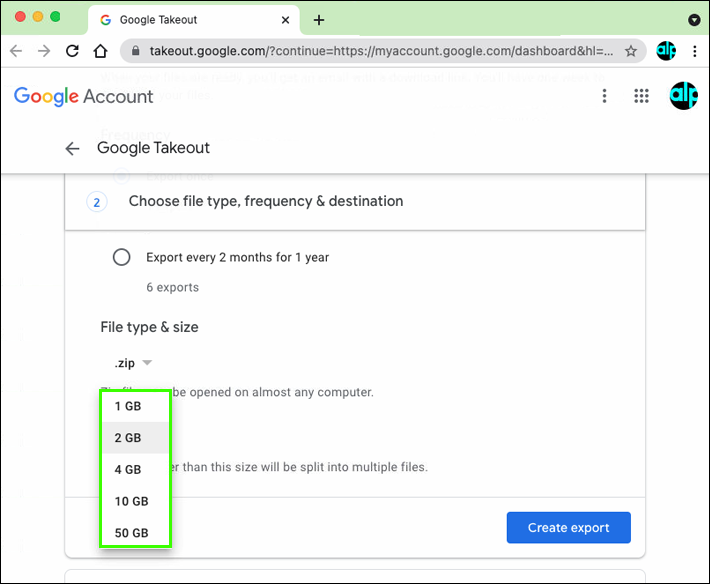Select Export every 2 months radio button
Image resolution: width=710 pixels, height=584 pixels.
(x=122, y=257)
